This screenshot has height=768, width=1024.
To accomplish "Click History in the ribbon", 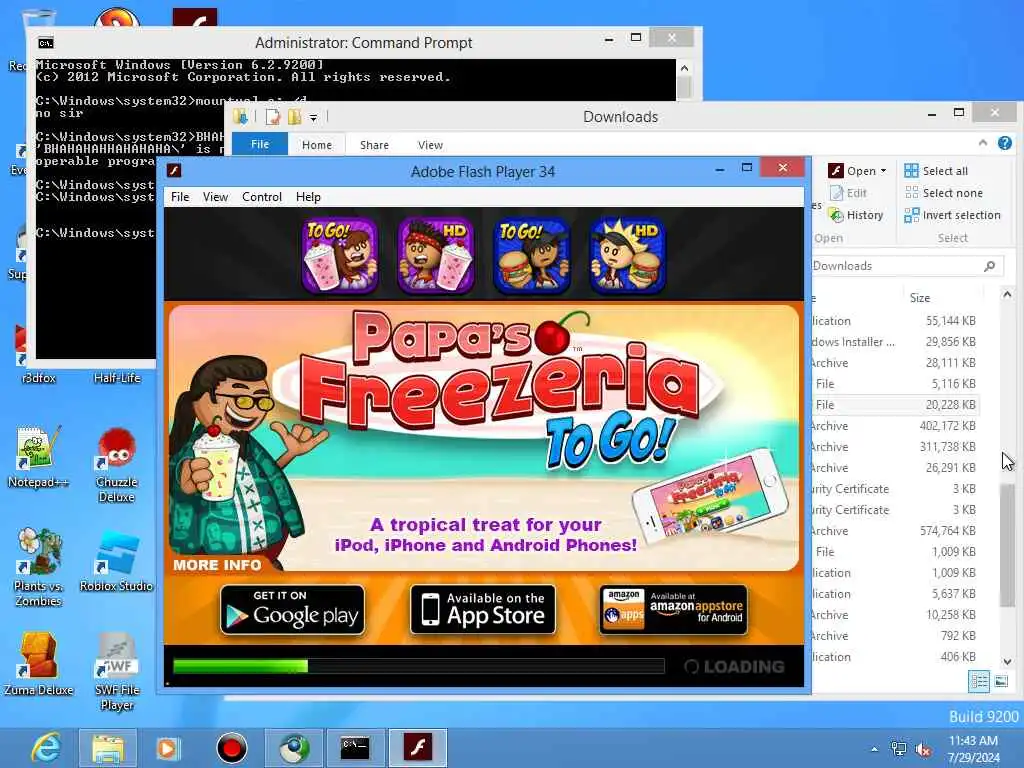I will coord(856,215).
